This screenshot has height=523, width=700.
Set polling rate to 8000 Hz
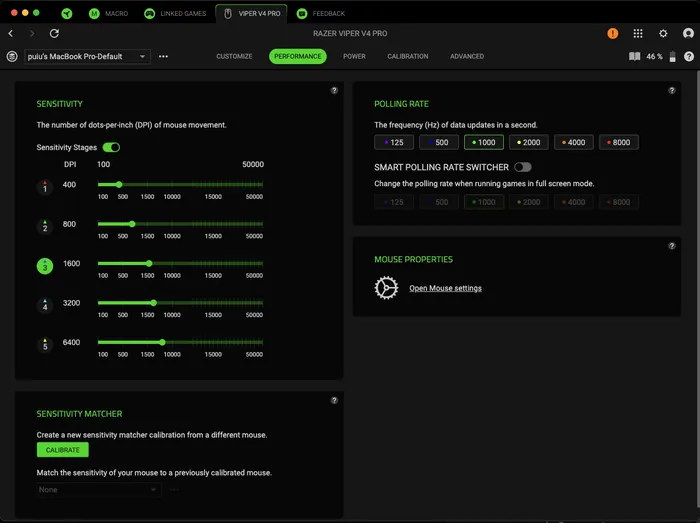coord(619,142)
